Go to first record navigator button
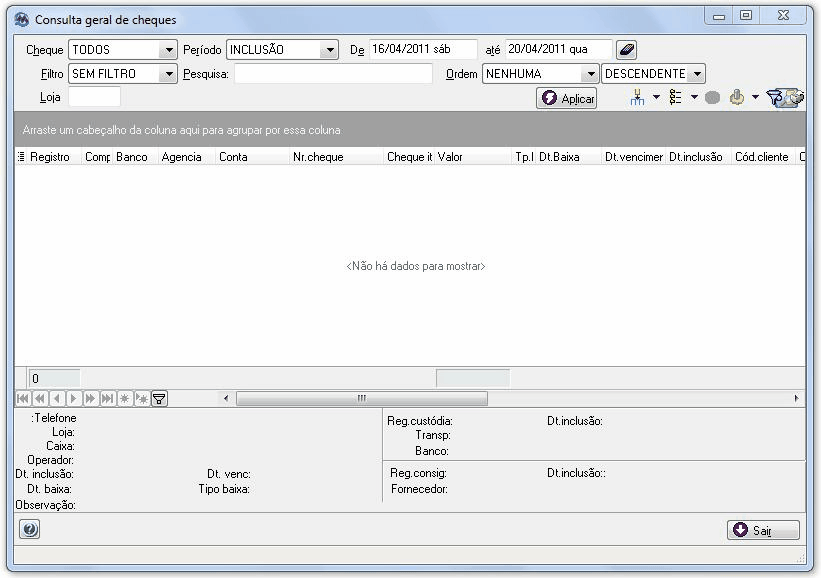Image resolution: width=821 pixels, height=578 pixels. (x=23, y=399)
